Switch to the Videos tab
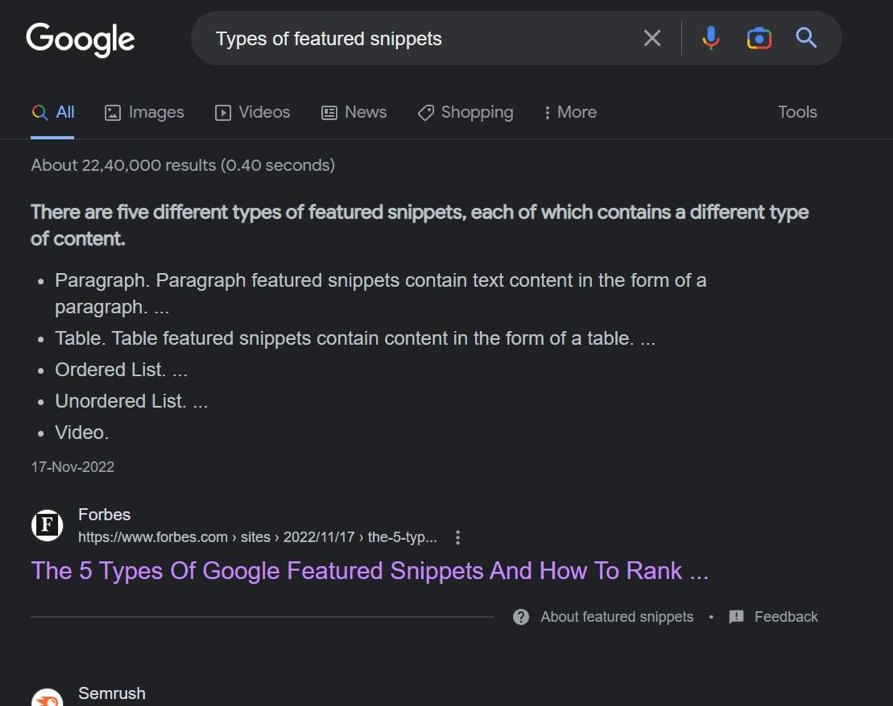Viewport: 893px width, 706px height. 252,113
